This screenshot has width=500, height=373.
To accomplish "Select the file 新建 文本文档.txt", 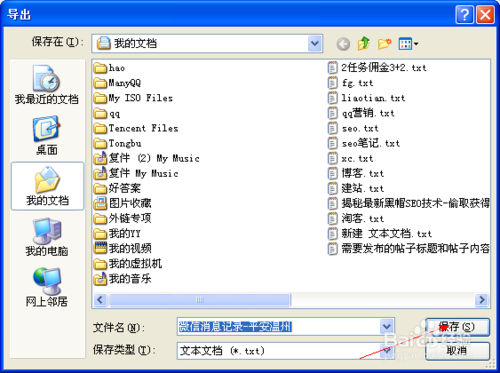I will point(380,234).
